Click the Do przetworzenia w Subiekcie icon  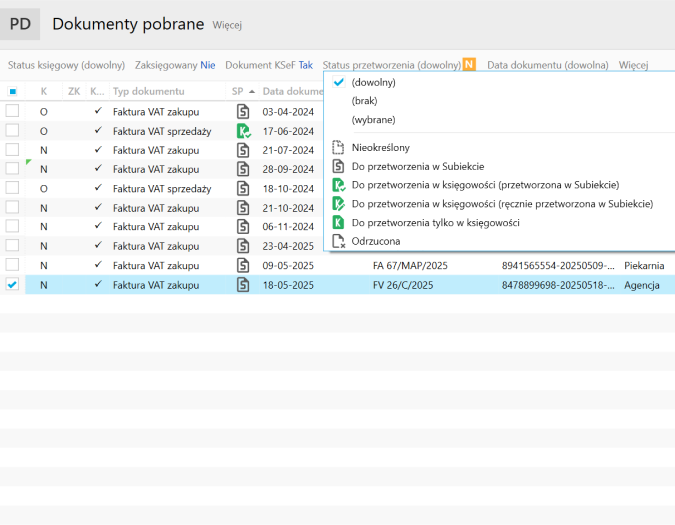tap(338, 166)
